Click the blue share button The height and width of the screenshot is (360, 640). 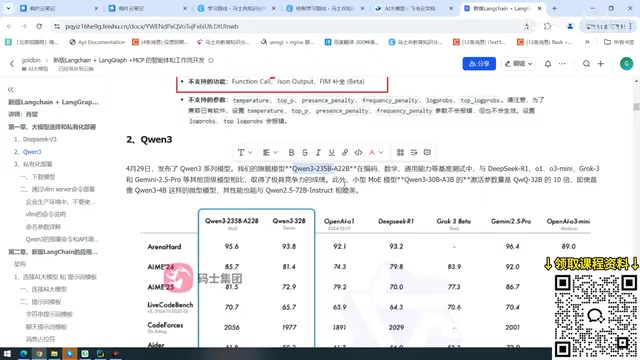pyautogui.click(x=479, y=64)
